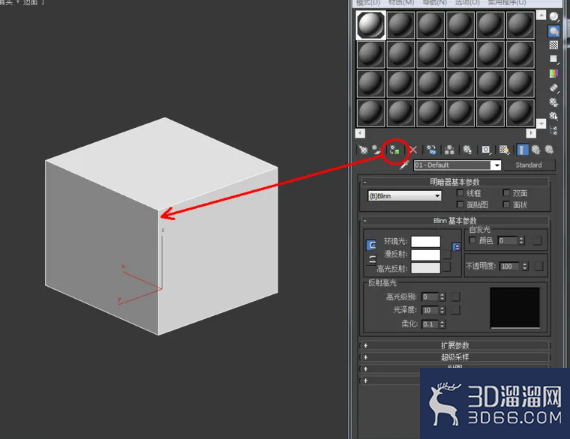Click the 不透明度 value field 100
The width and height of the screenshot is (570, 439).
tap(510, 266)
